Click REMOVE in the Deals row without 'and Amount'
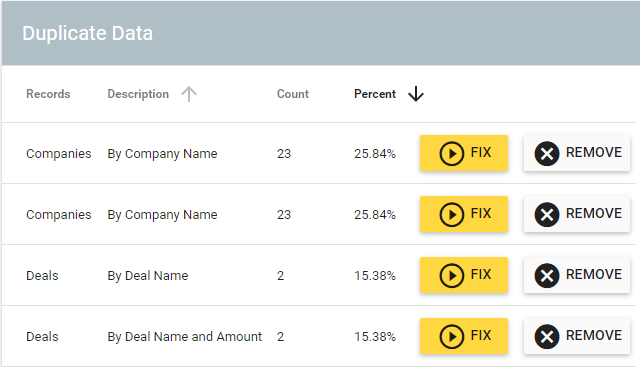The height and width of the screenshot is (367, 640). tap(577, 275)
